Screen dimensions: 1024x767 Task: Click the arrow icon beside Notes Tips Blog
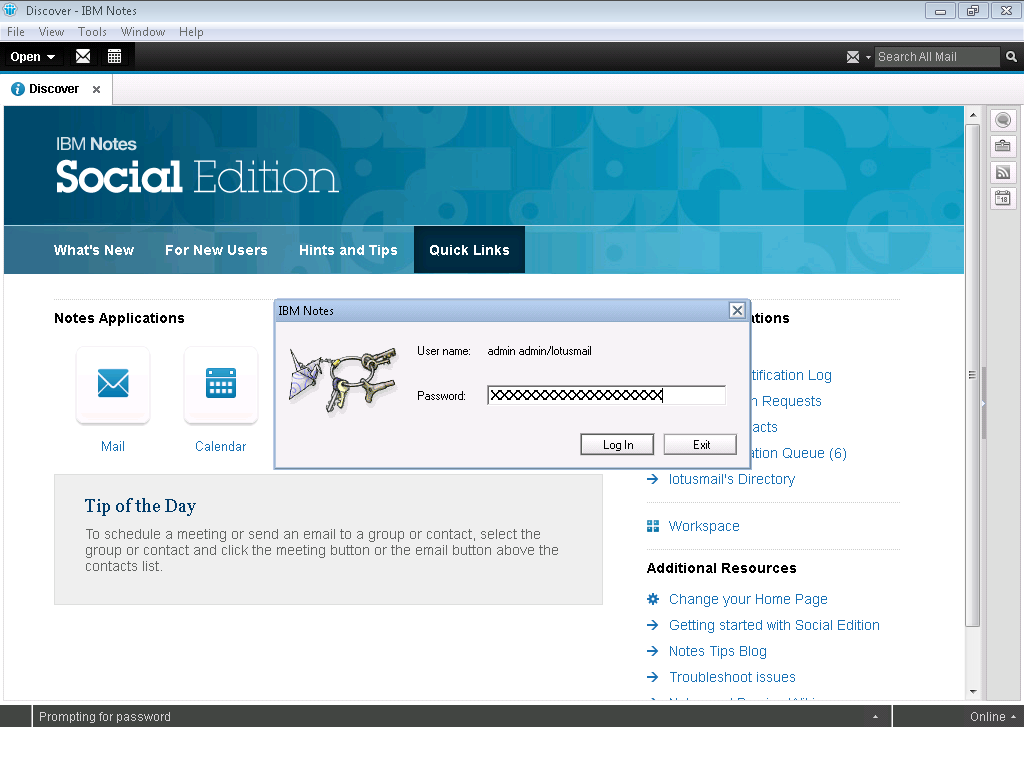coord(652,651)
